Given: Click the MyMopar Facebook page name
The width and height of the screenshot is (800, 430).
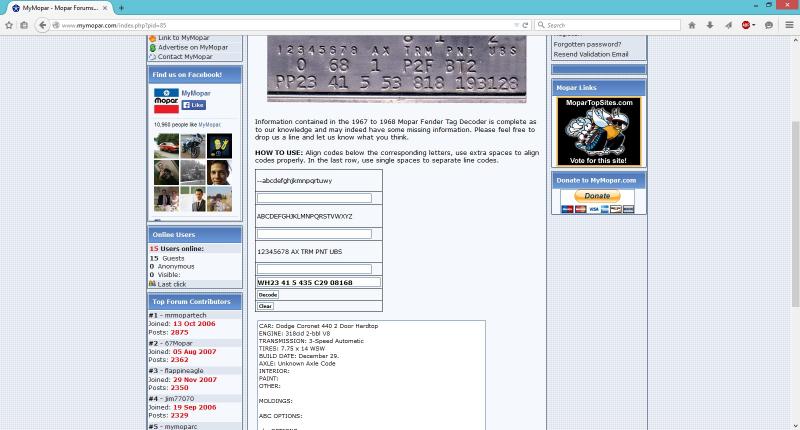Looking at the screenshot, I should pyautogui.click(x=196, y=93).
